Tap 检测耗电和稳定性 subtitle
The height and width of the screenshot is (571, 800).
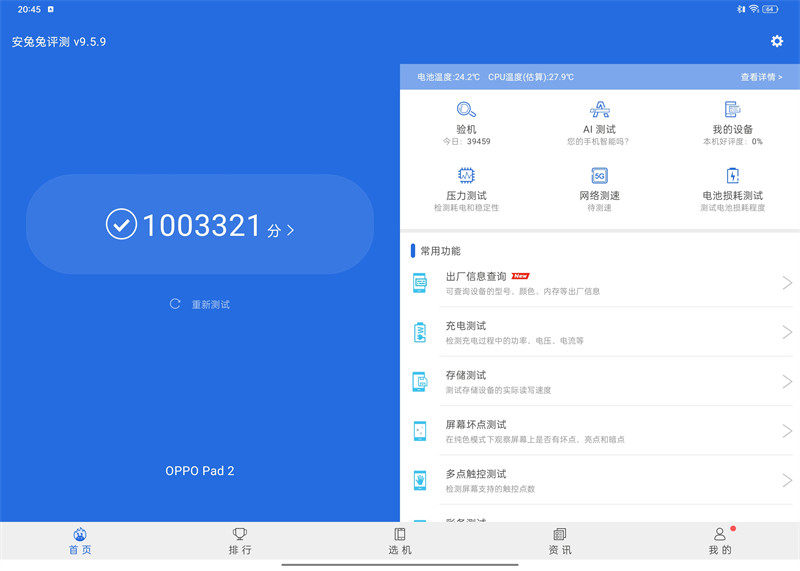[466, 207]
